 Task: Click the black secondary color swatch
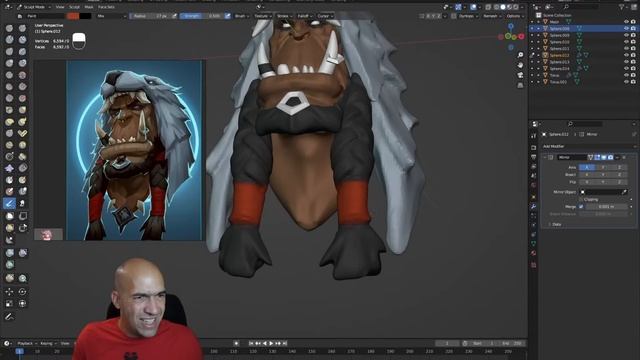click(x=85, y=16)
